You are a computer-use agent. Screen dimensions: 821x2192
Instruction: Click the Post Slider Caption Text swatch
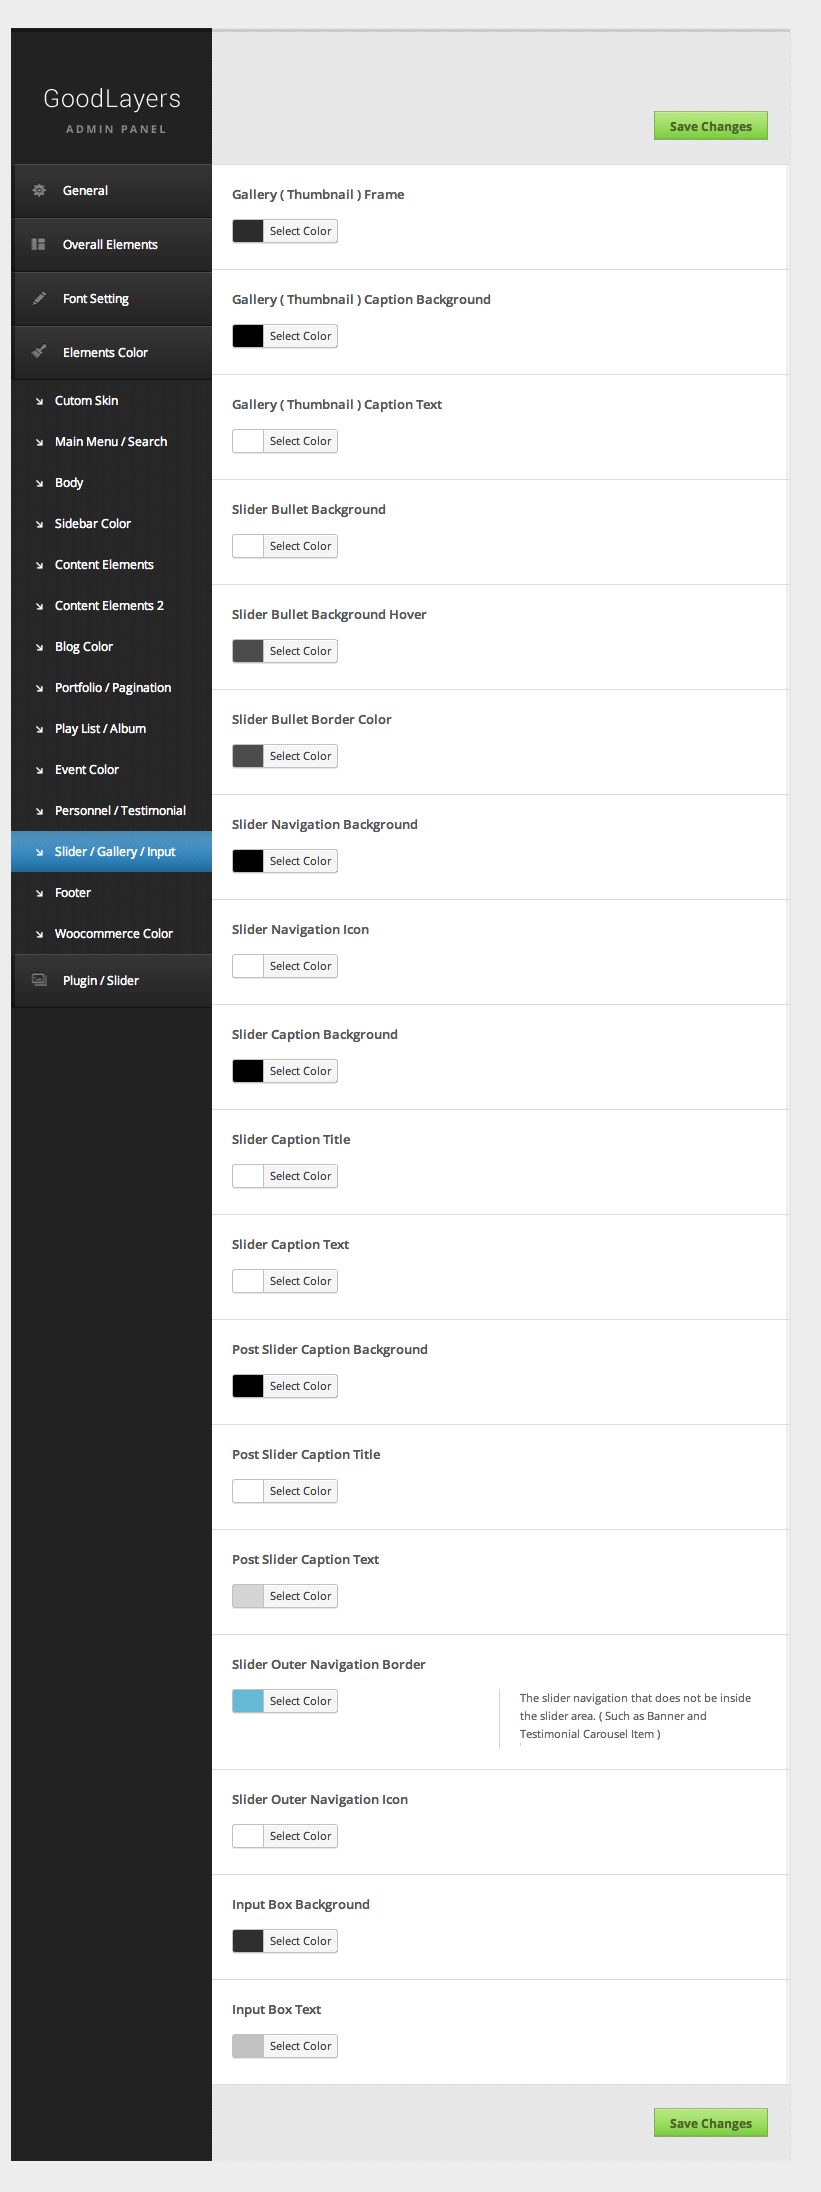tap(248, 1596)
